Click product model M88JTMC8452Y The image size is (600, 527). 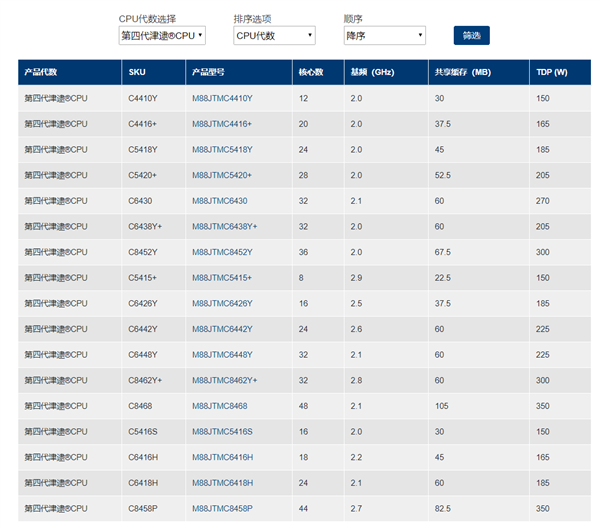[x=222, y=252]
